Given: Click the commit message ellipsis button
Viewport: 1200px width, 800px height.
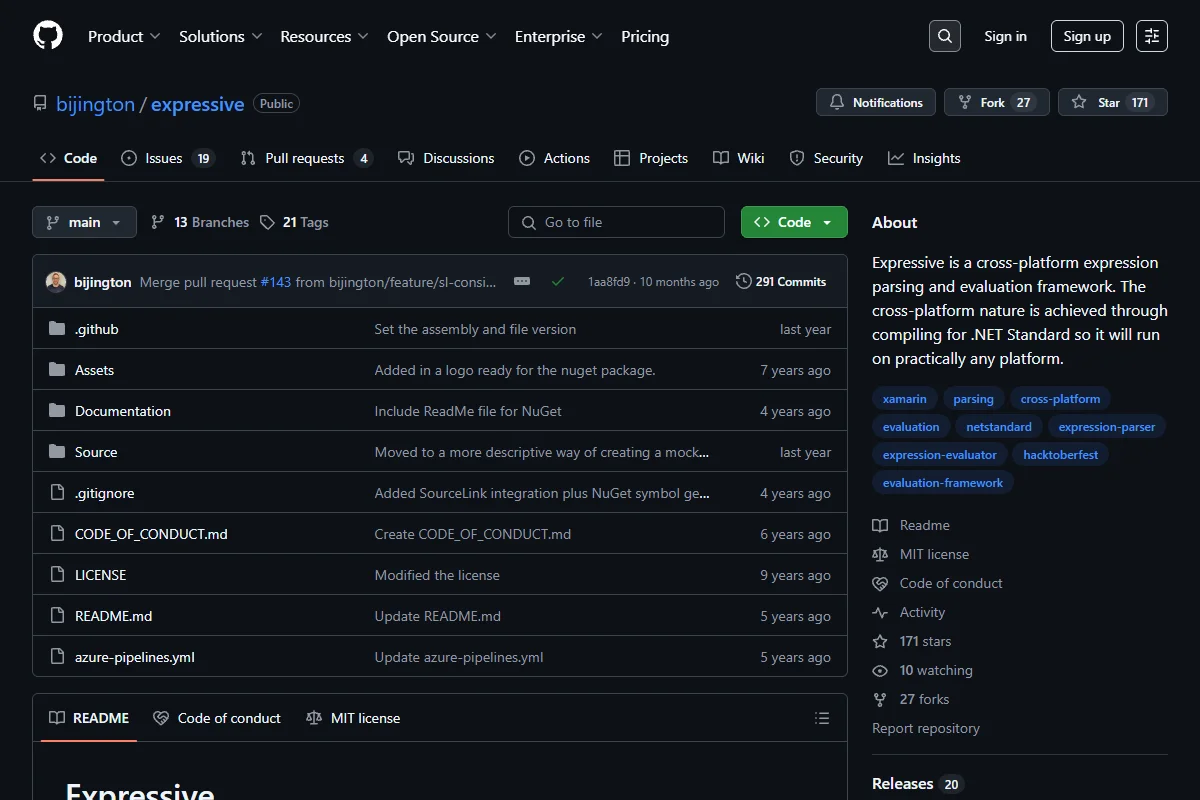Looking at the screenshot, I should [522, 282].
